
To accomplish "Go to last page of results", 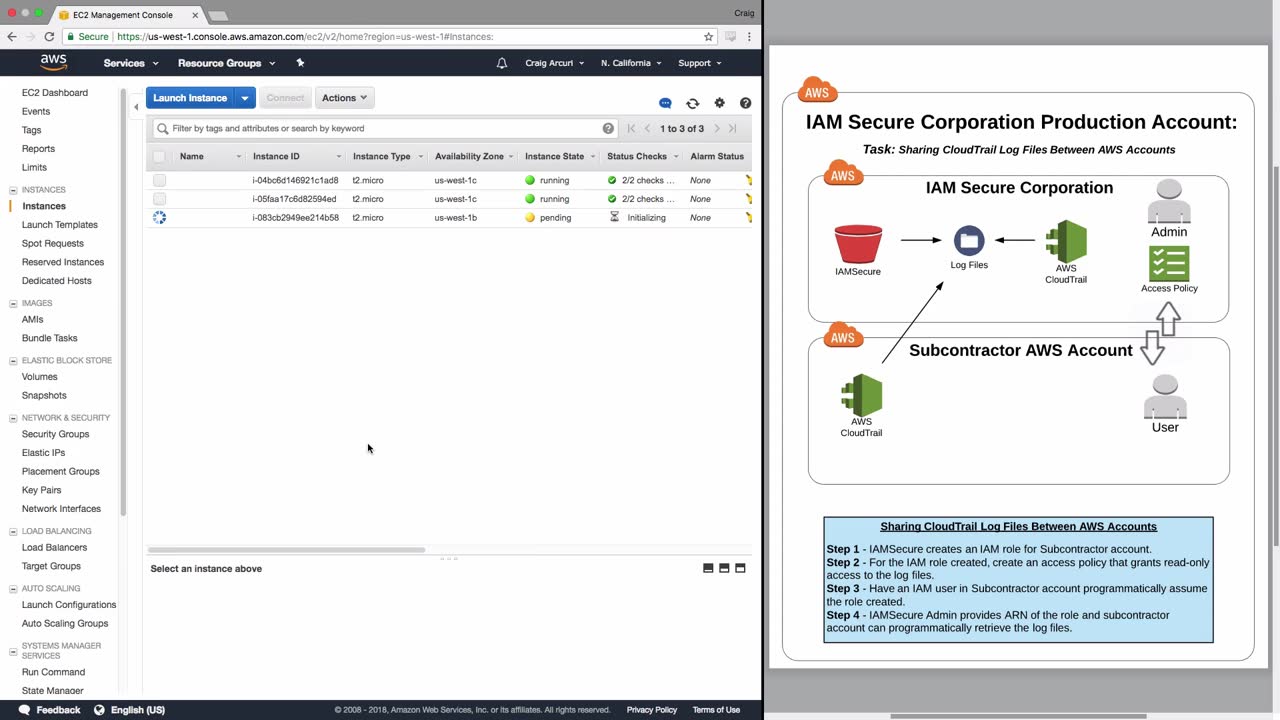I will coord(732,128).
